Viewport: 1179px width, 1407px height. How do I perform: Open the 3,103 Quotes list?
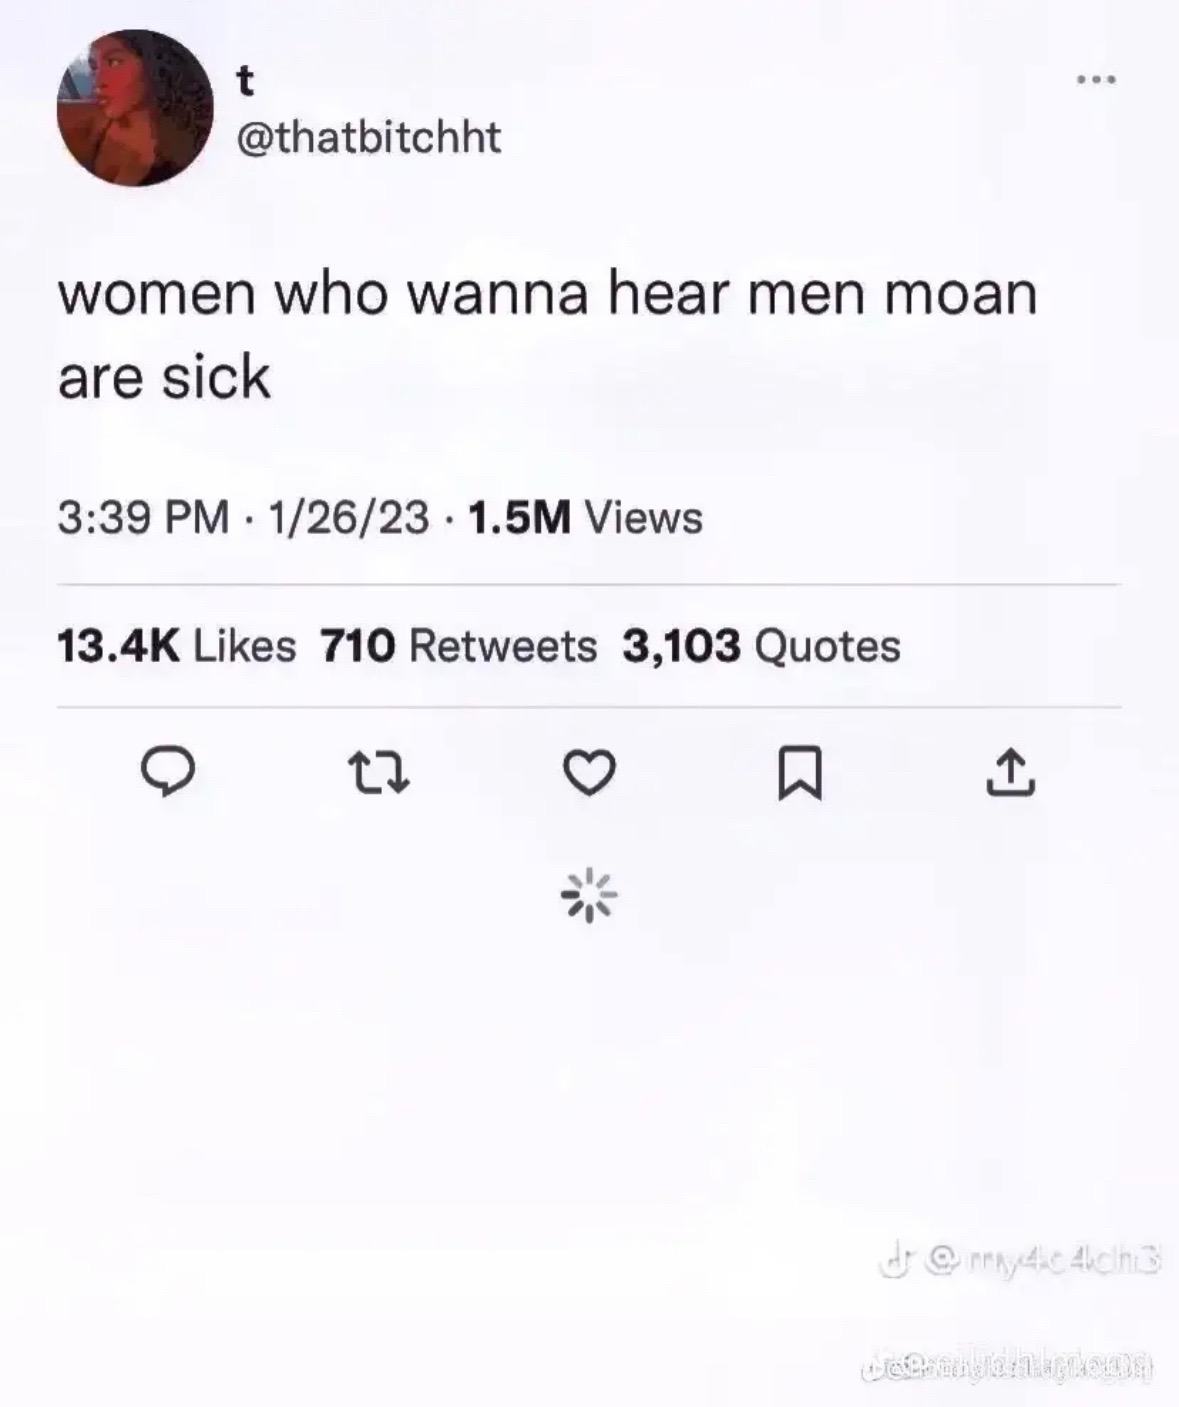761,646
